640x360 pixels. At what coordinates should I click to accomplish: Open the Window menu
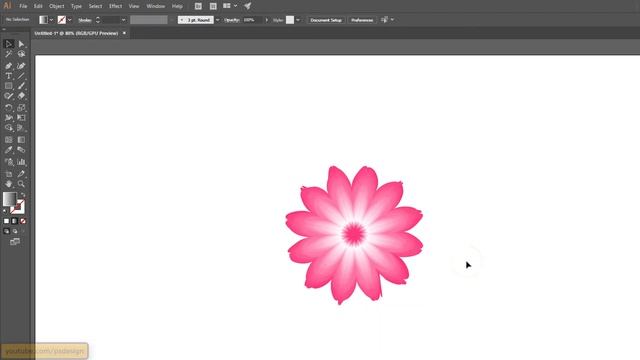[156, 6]
